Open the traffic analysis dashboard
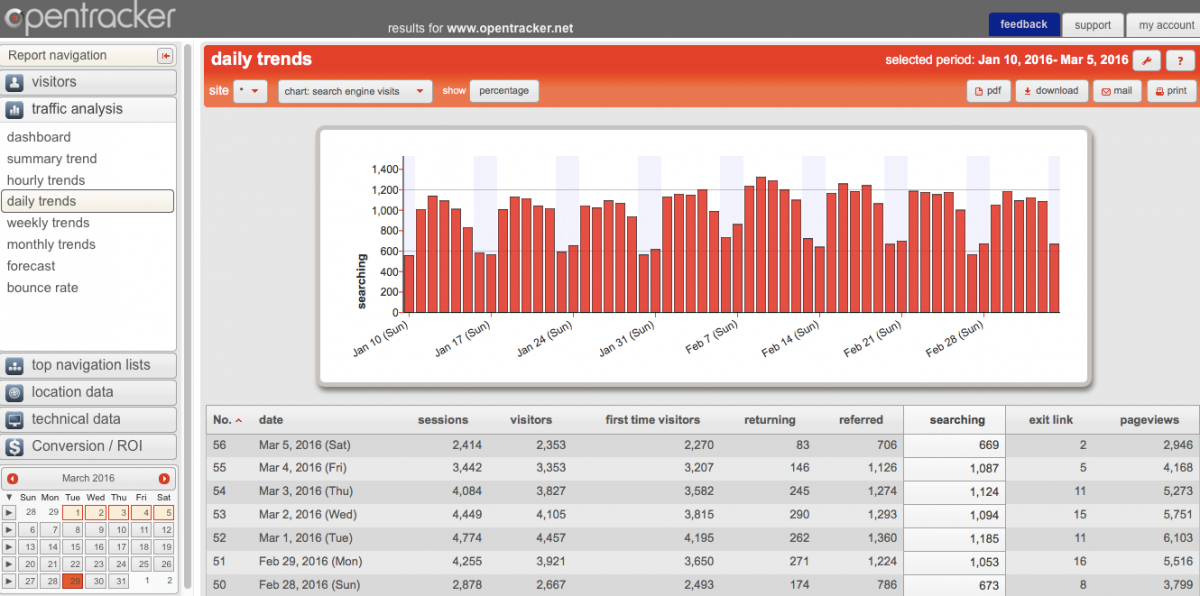The height and width of the screenshot is (596, 1200). coord(39,137)
